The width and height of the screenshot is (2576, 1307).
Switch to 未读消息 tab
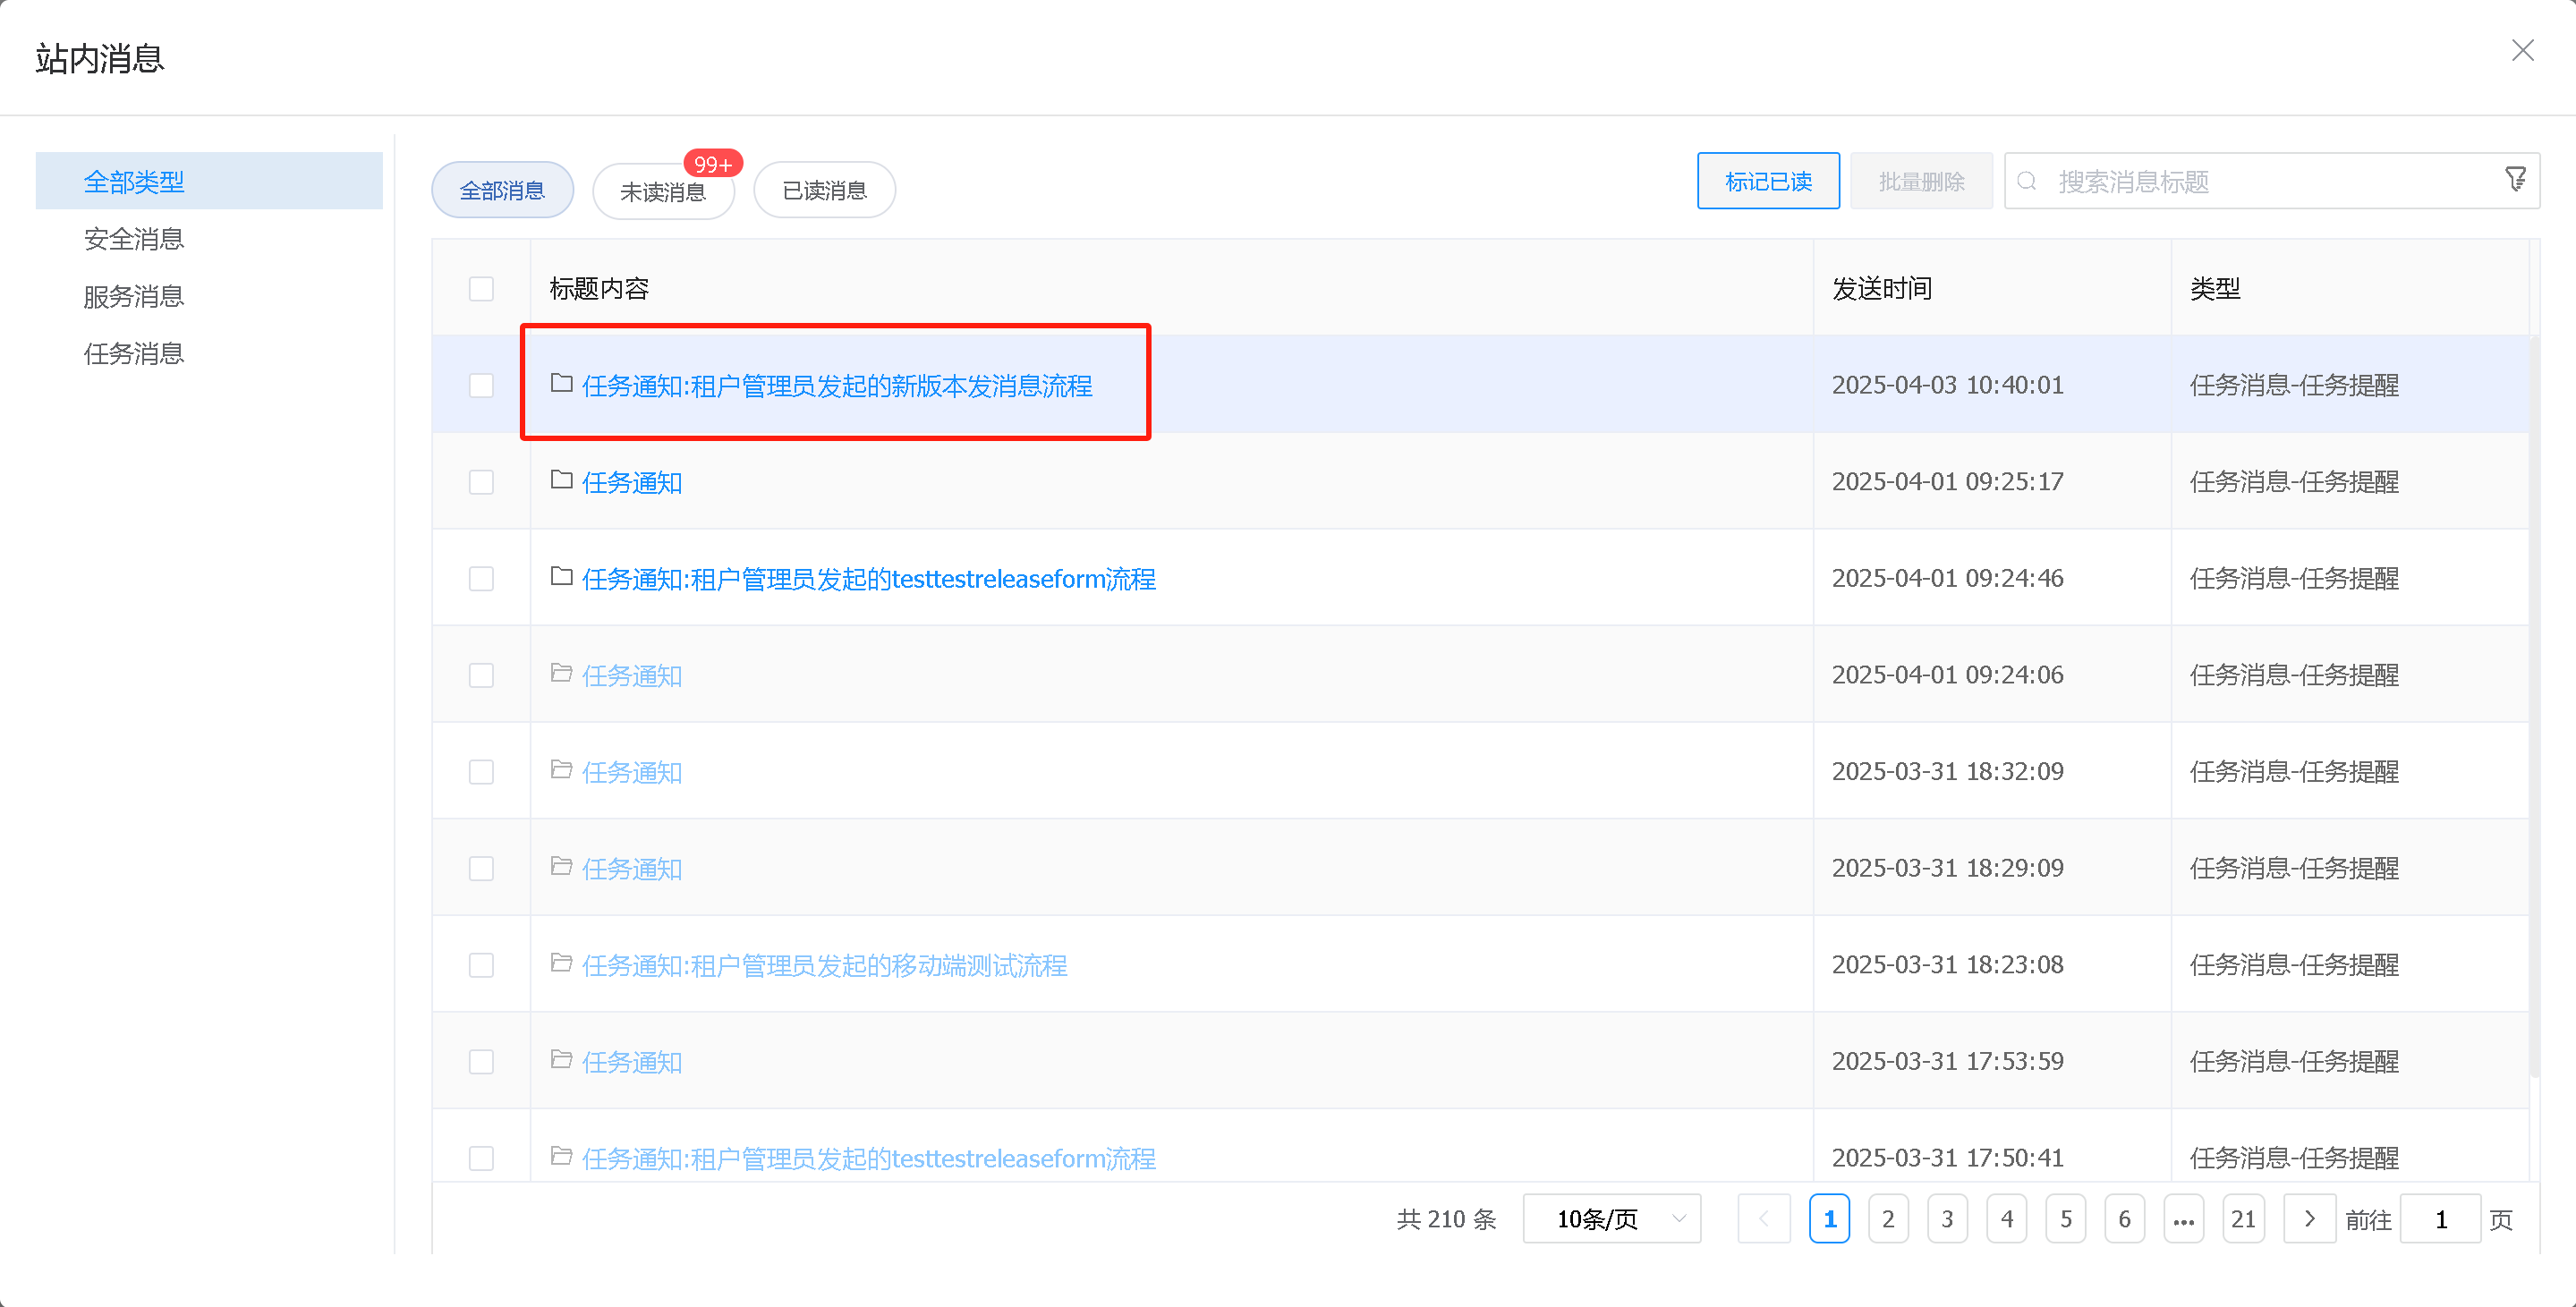pos(662,191)
